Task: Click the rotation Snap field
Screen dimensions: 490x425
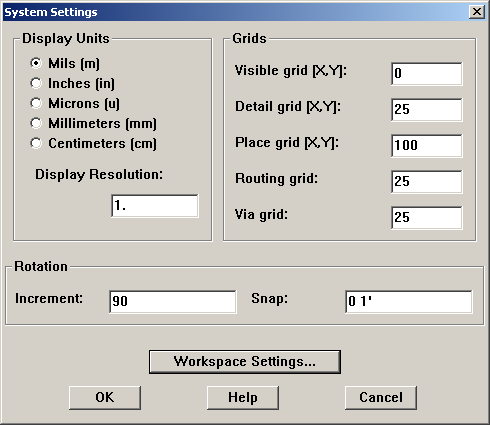Action: (x=409, y=302)
